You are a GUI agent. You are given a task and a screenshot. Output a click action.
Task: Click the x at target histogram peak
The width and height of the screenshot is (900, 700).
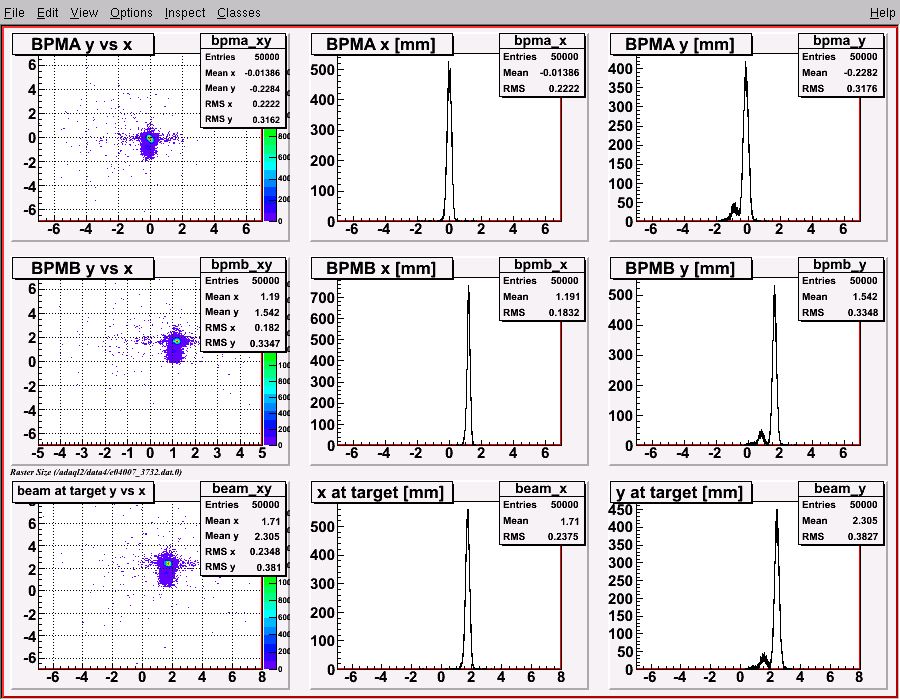coord(468,512)
